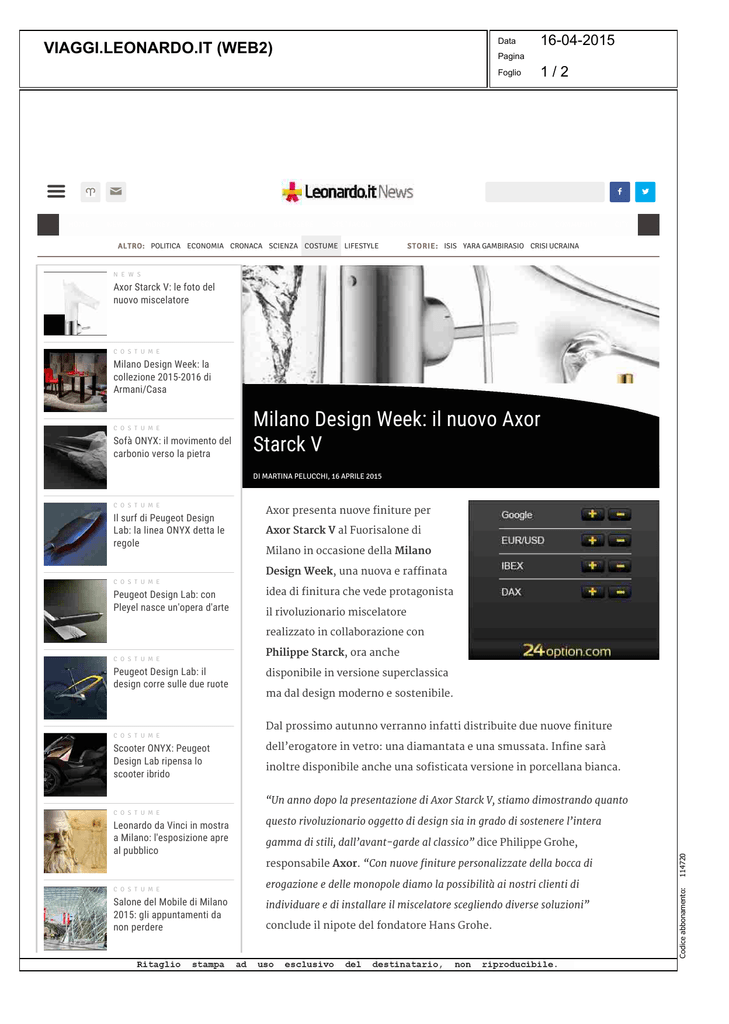Click the Salone del Mobile thumbnail

point(75,918)
